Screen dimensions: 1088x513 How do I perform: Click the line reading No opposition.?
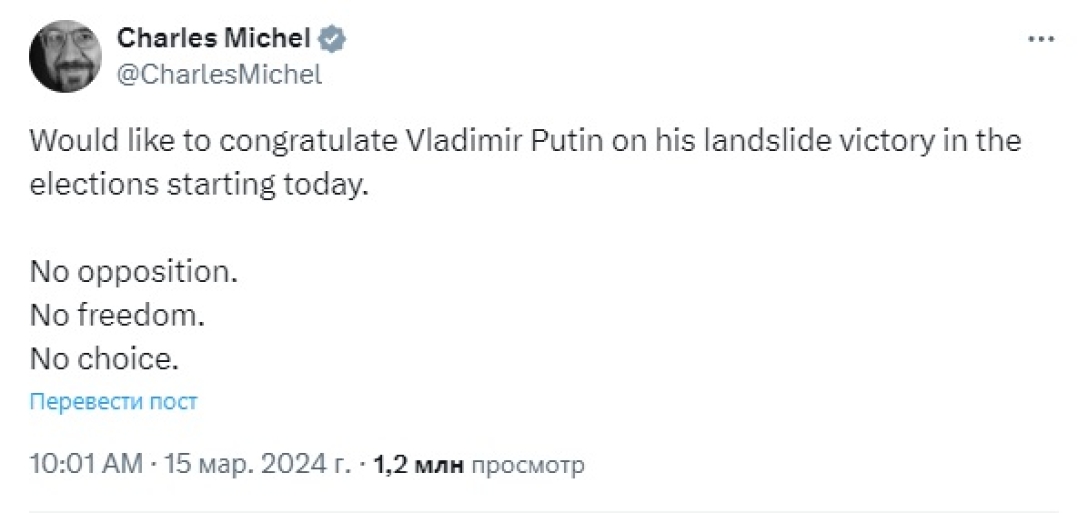134,272
